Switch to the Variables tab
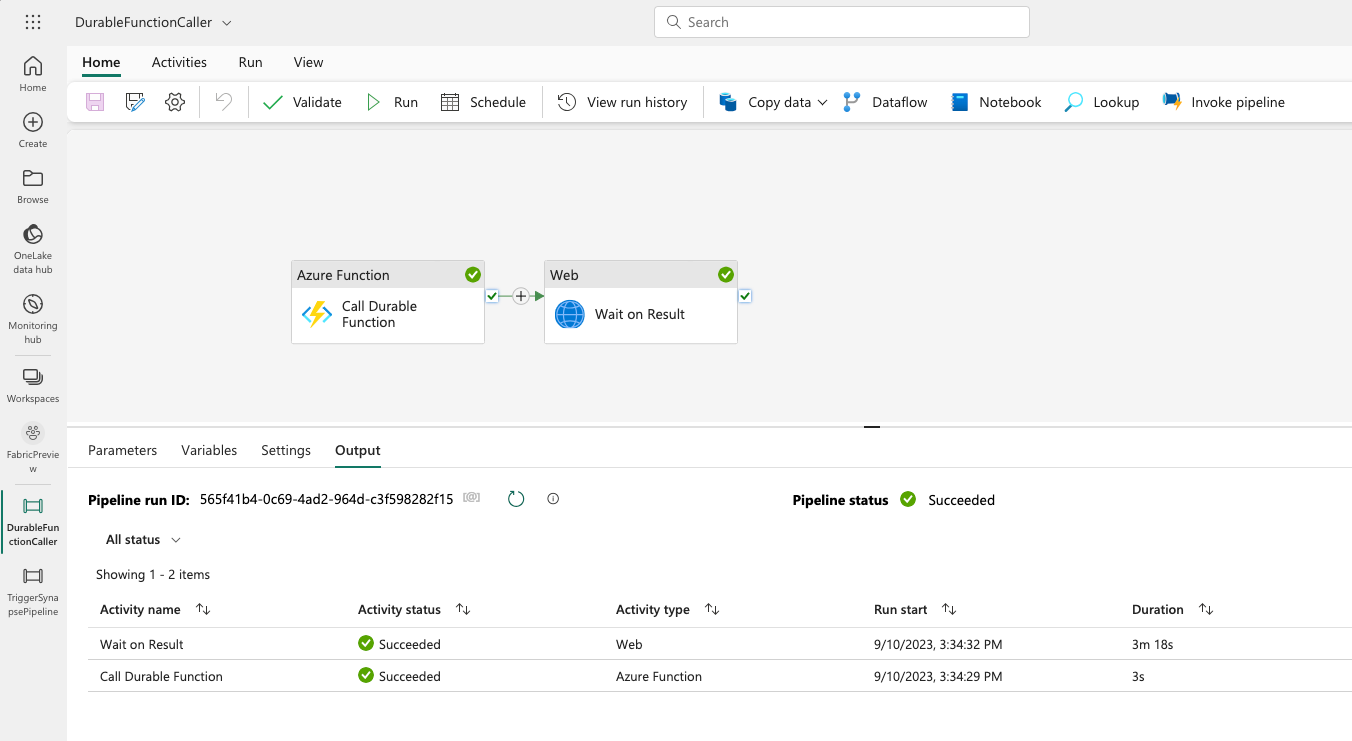 pyautogui.click(x=209, y=450)
